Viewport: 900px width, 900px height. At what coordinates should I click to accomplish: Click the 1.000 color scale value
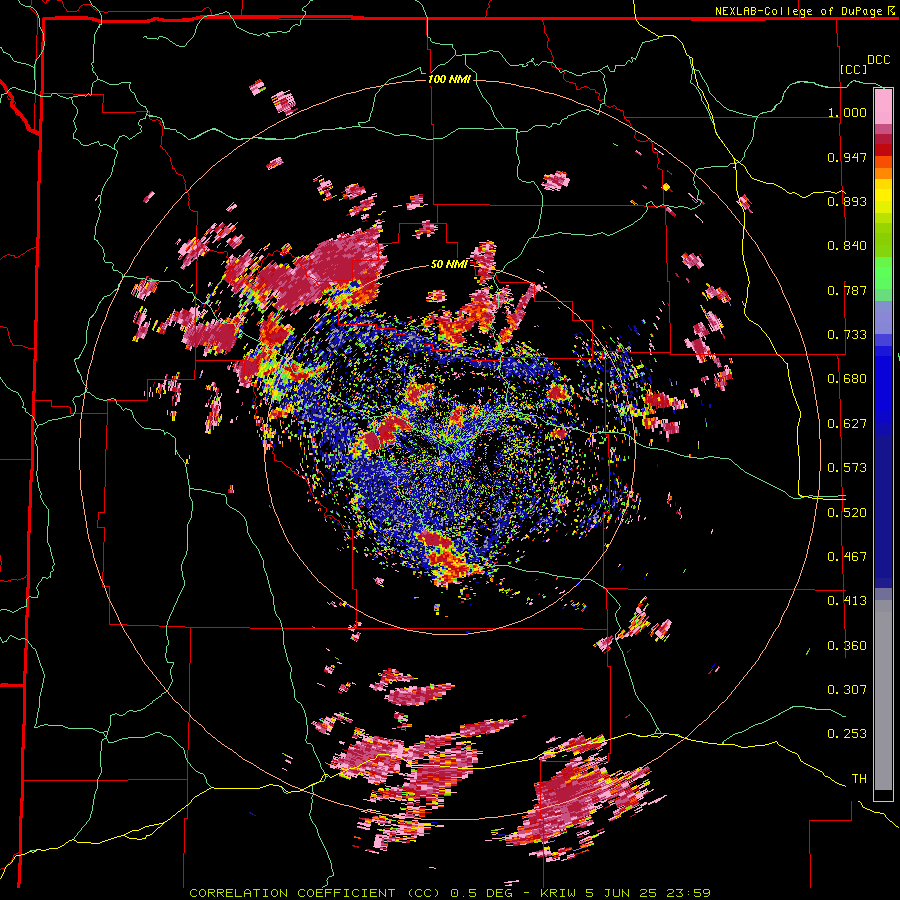tap(847, 112)
